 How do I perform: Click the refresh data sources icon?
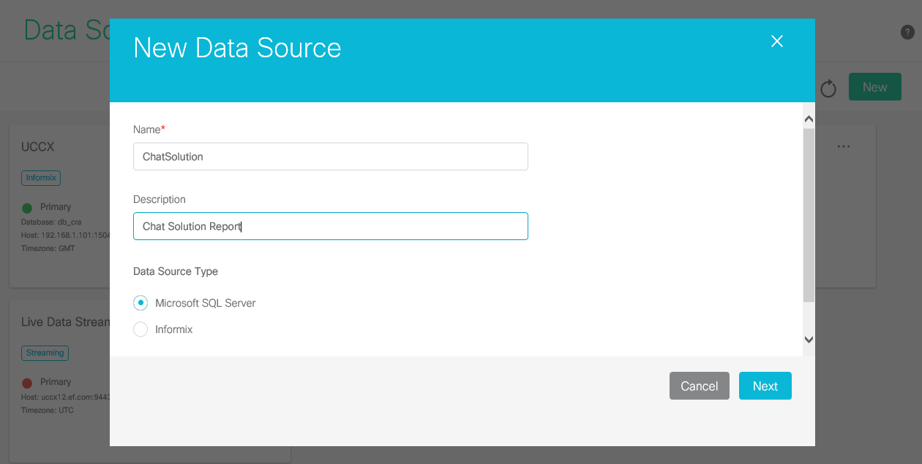point(828,89)
